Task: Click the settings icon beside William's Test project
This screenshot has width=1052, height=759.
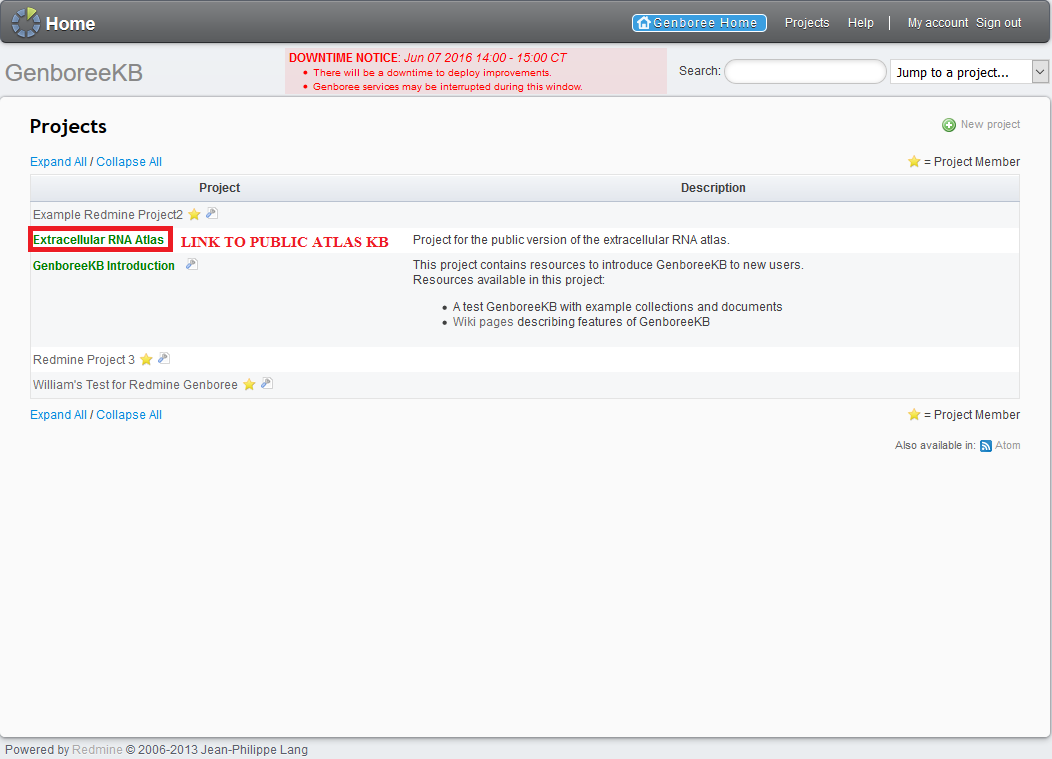Action: tap(267, 384)
